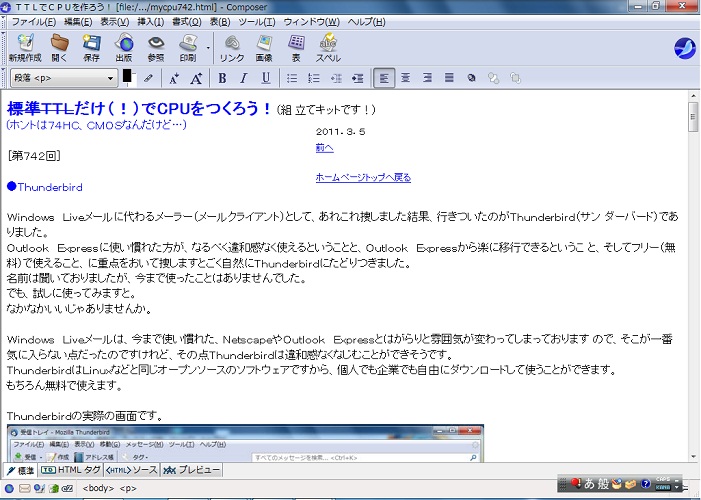Click the IME あ input mode indicator
701x500 pixels.
click(x=589, y=484)
